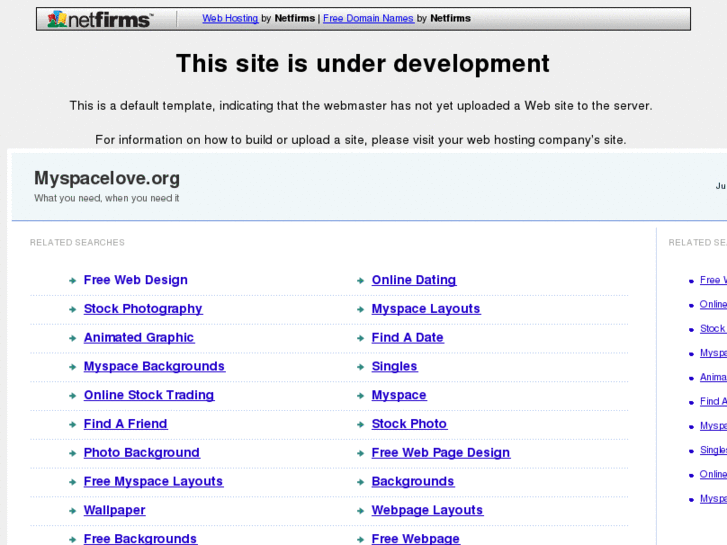Click arrow bullet beside Online Stock Trading
727x545 pixels.
tap(72, 396)
